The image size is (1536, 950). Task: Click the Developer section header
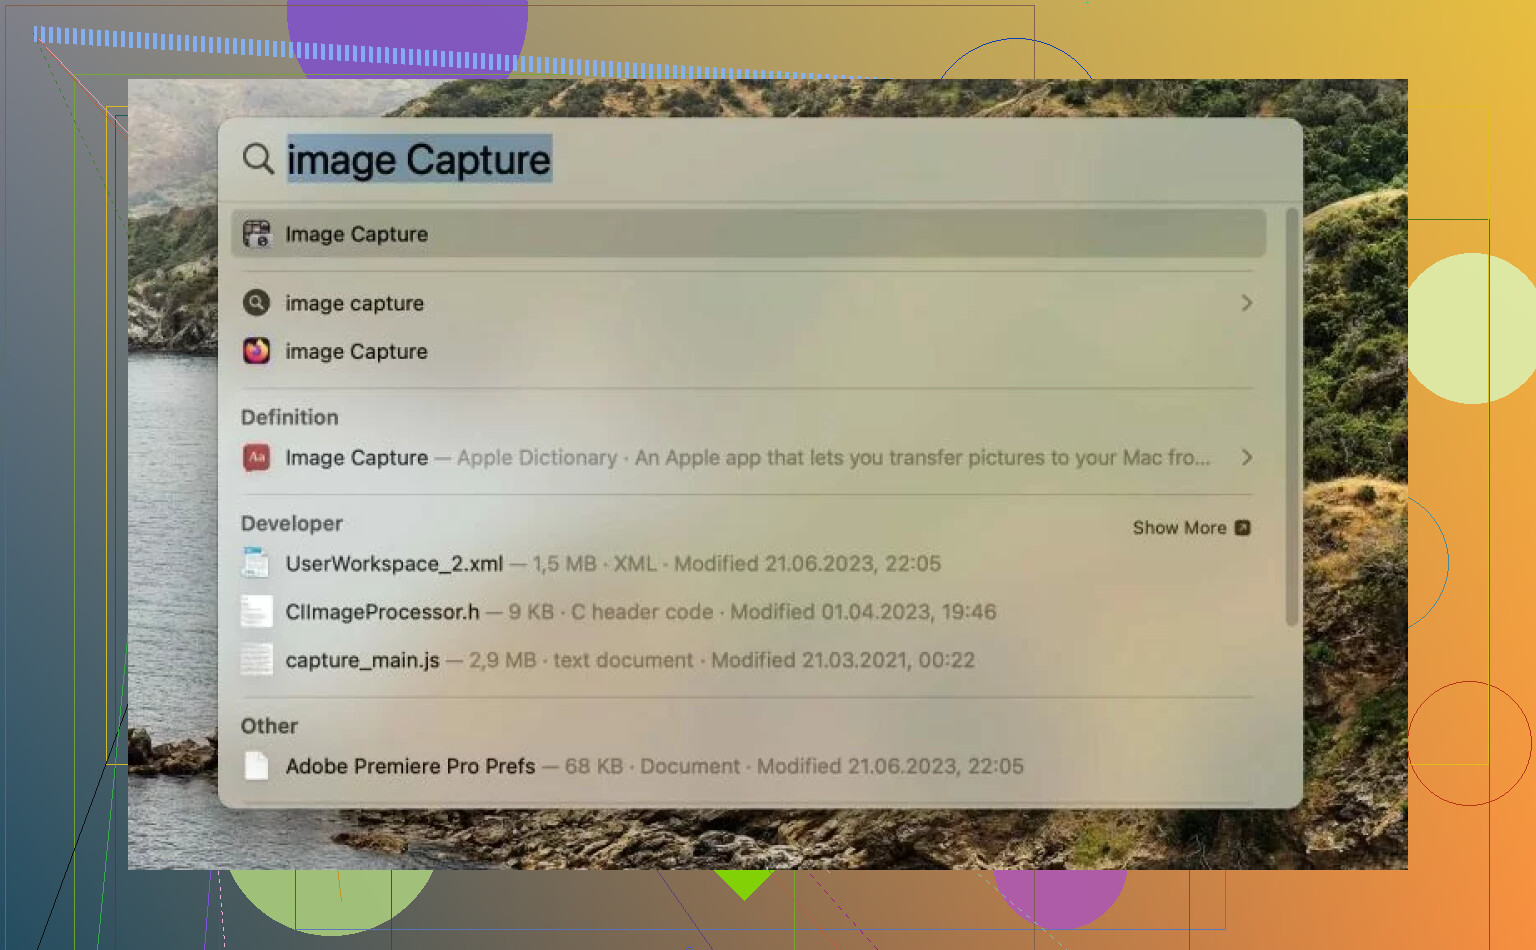[292, 523]
